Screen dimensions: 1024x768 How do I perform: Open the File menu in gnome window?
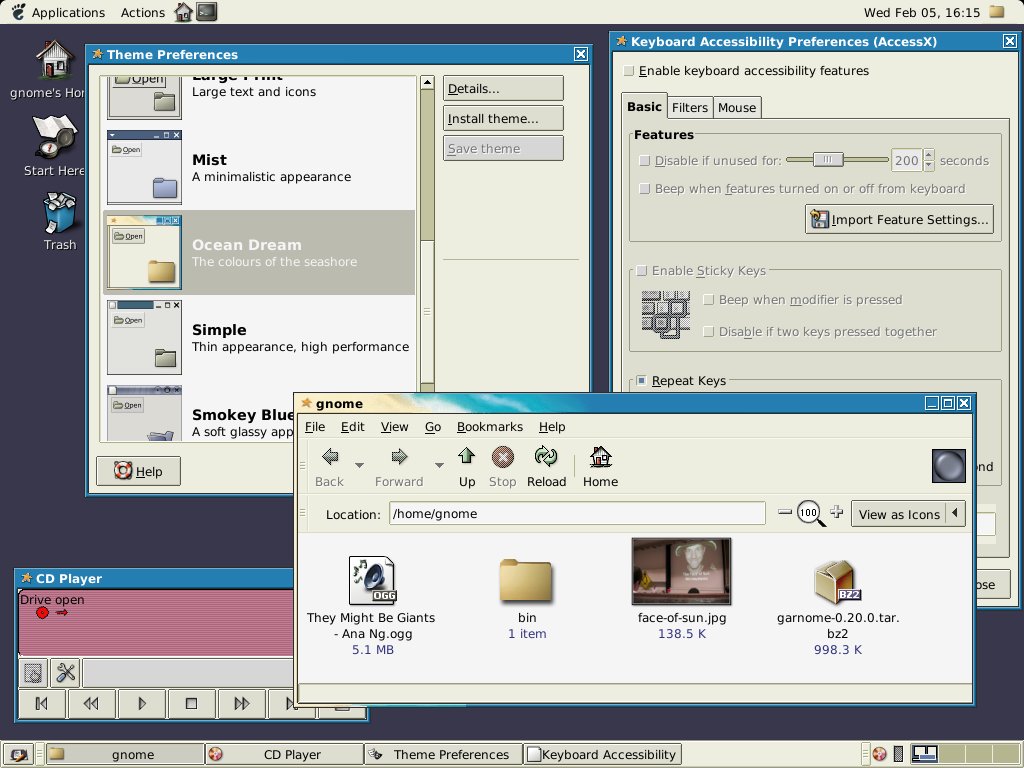click(315, 426)
